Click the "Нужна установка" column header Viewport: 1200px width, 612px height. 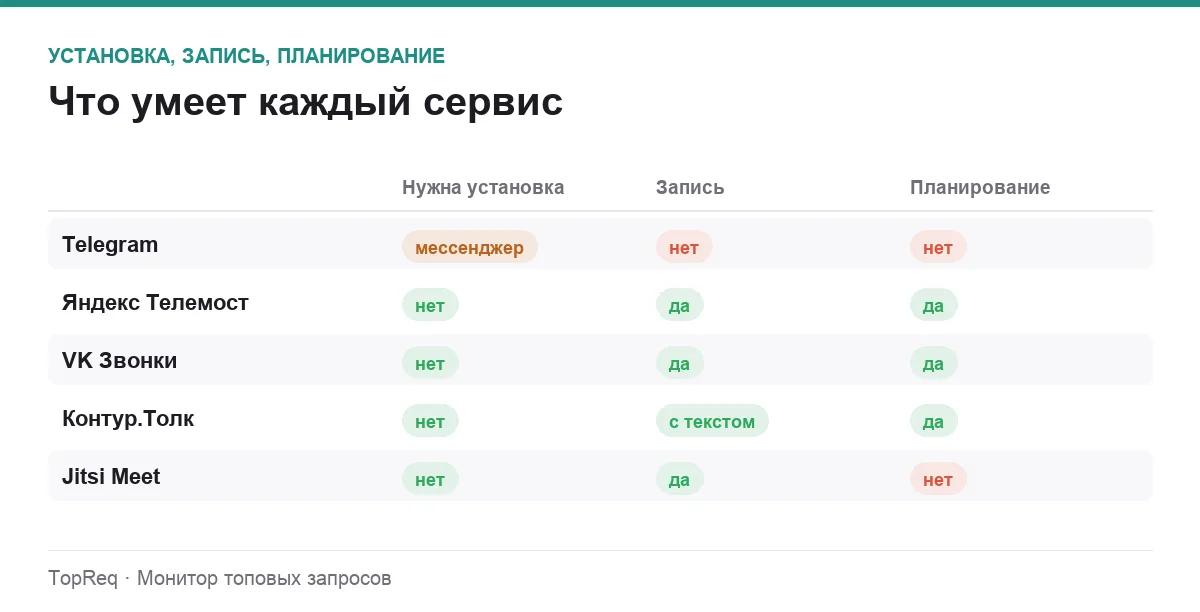[483, 187]
